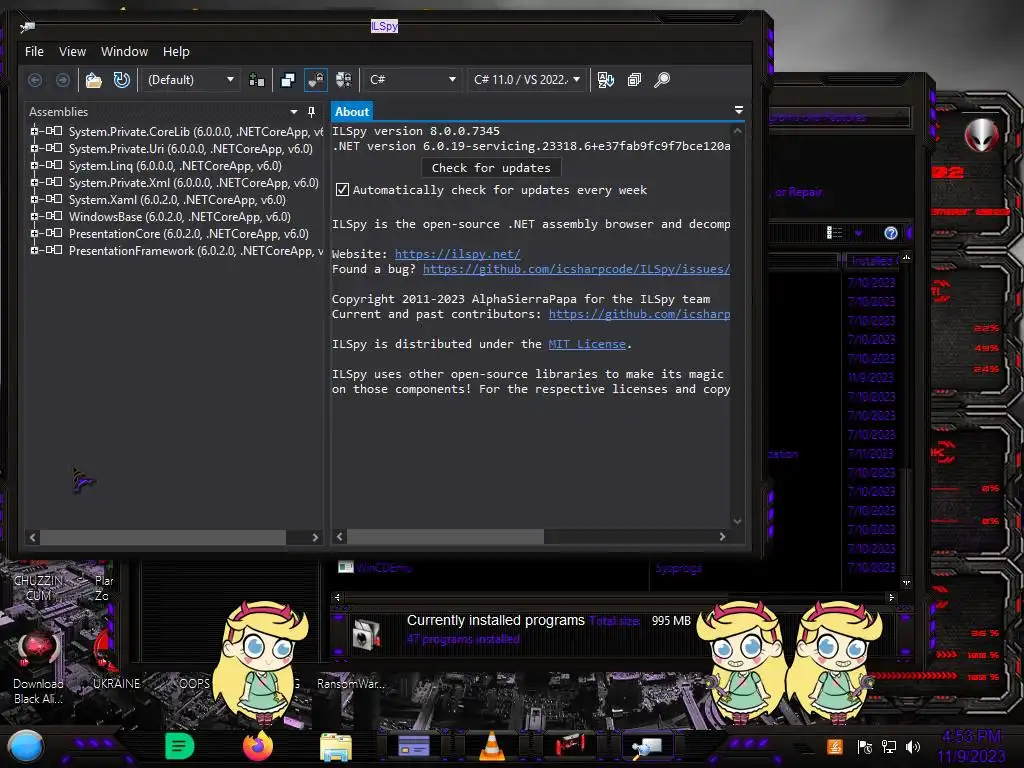
Task: Click assemblies panel scroll left arrow
Action: pos(33,537)
